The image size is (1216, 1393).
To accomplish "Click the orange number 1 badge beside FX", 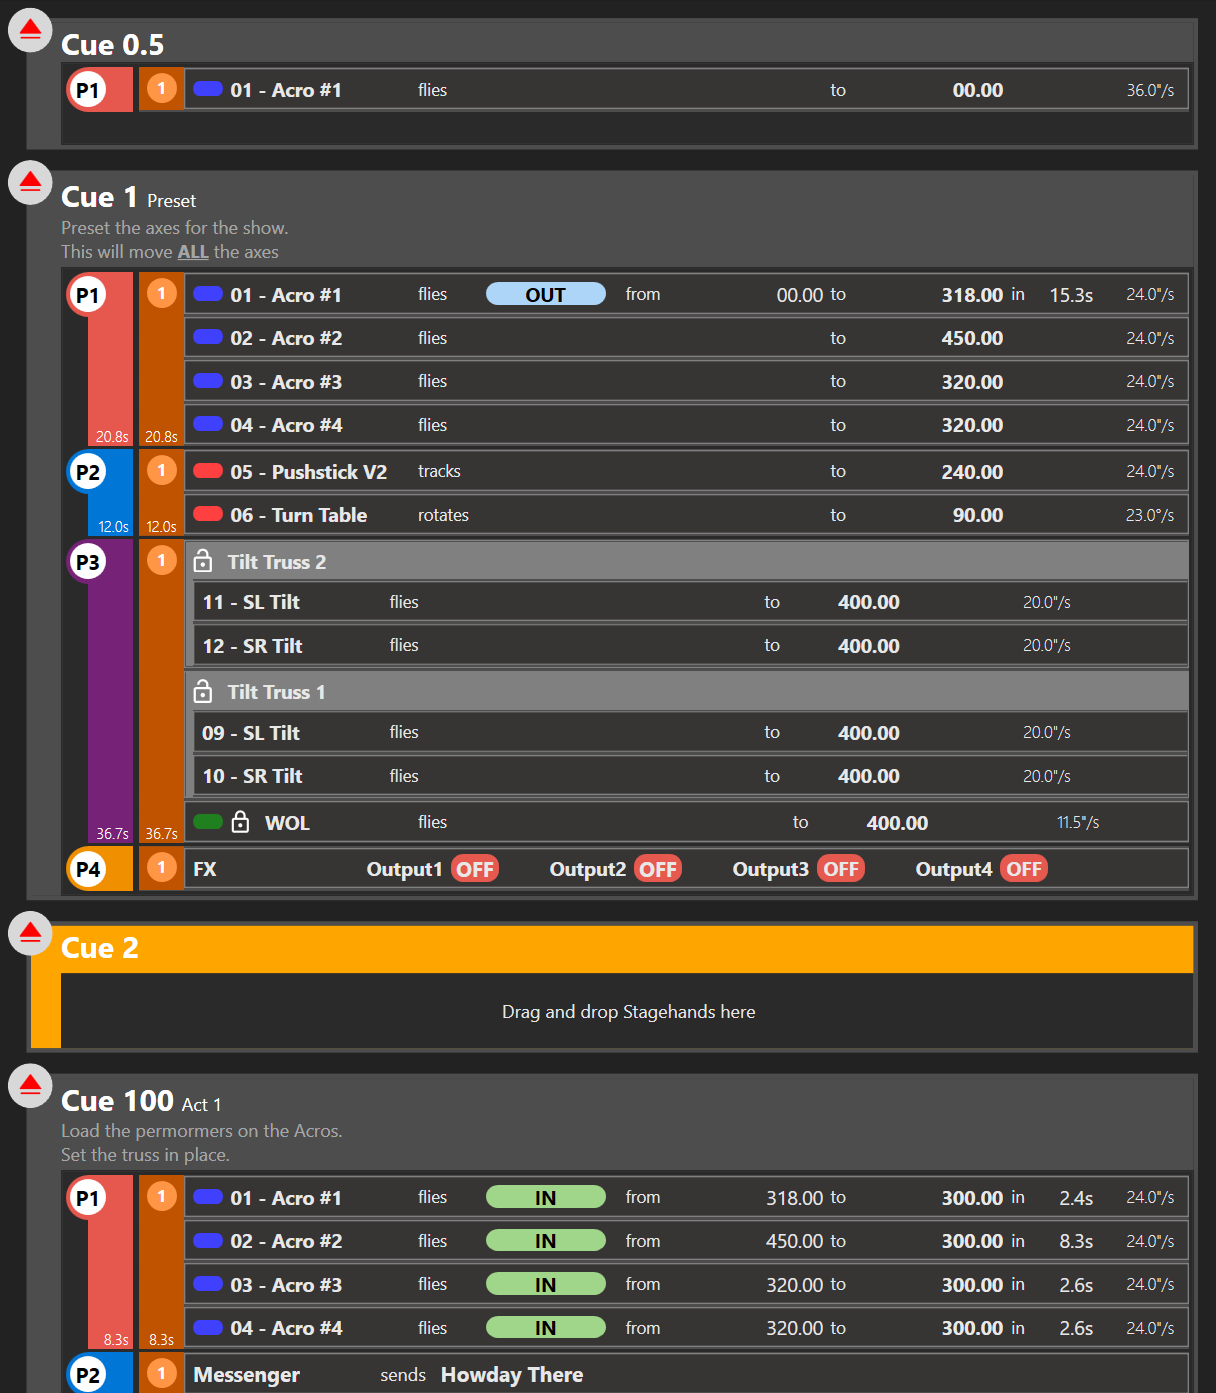I will 161,868.
